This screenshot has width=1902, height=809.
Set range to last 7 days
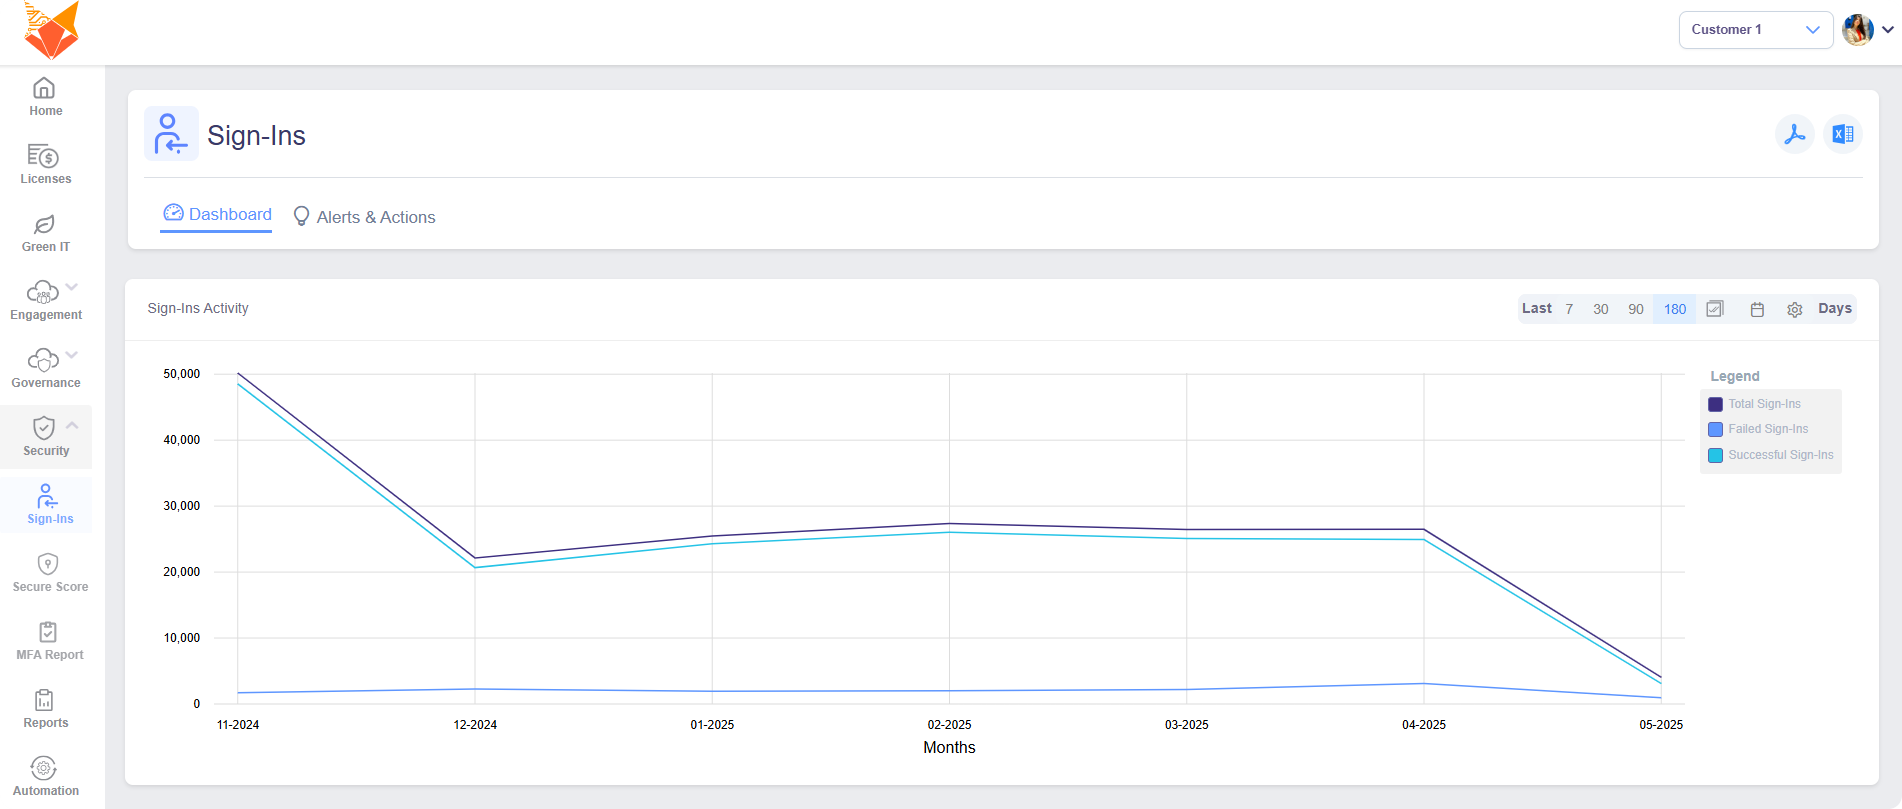1569,309
